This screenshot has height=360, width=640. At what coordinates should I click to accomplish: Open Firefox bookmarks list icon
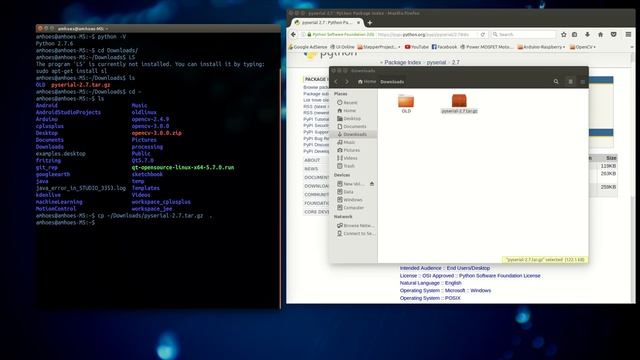tap(575, 35)
